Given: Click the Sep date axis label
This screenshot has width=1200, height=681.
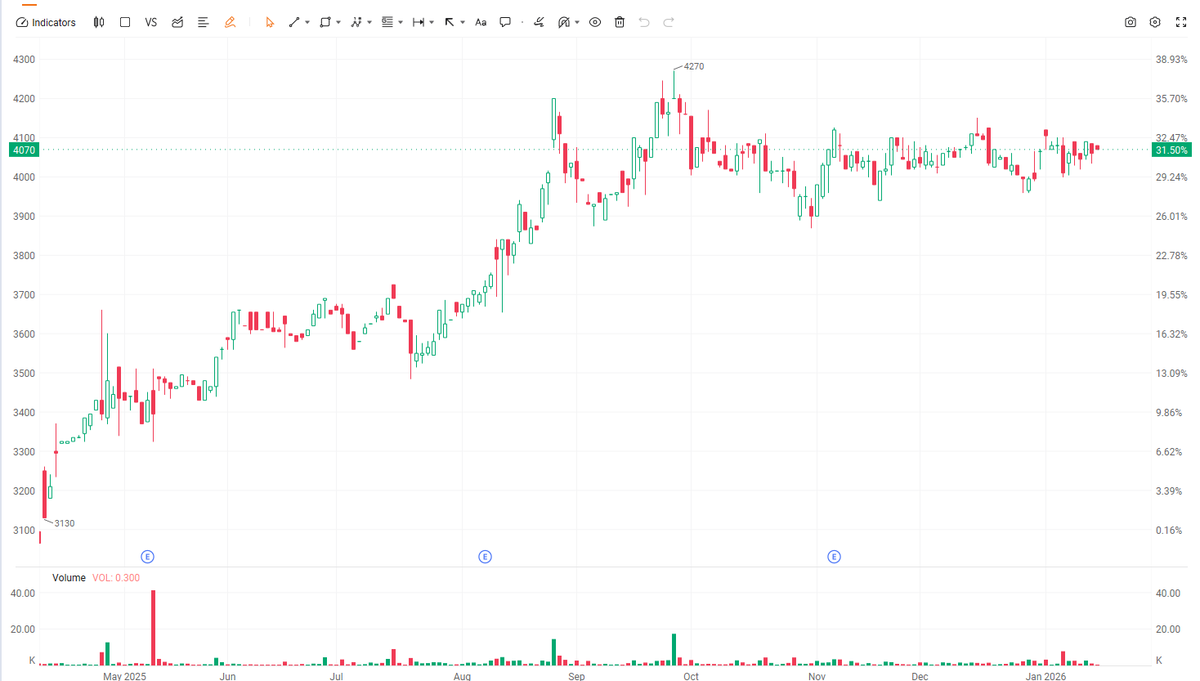Looking at the screenshot, I should point(576,677).
